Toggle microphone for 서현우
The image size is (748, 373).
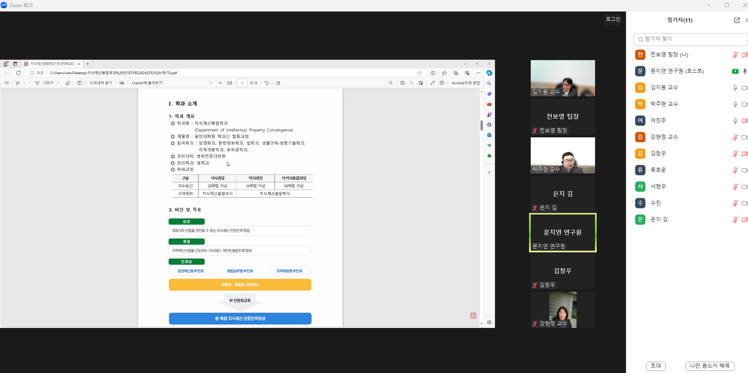pos(735,187)
